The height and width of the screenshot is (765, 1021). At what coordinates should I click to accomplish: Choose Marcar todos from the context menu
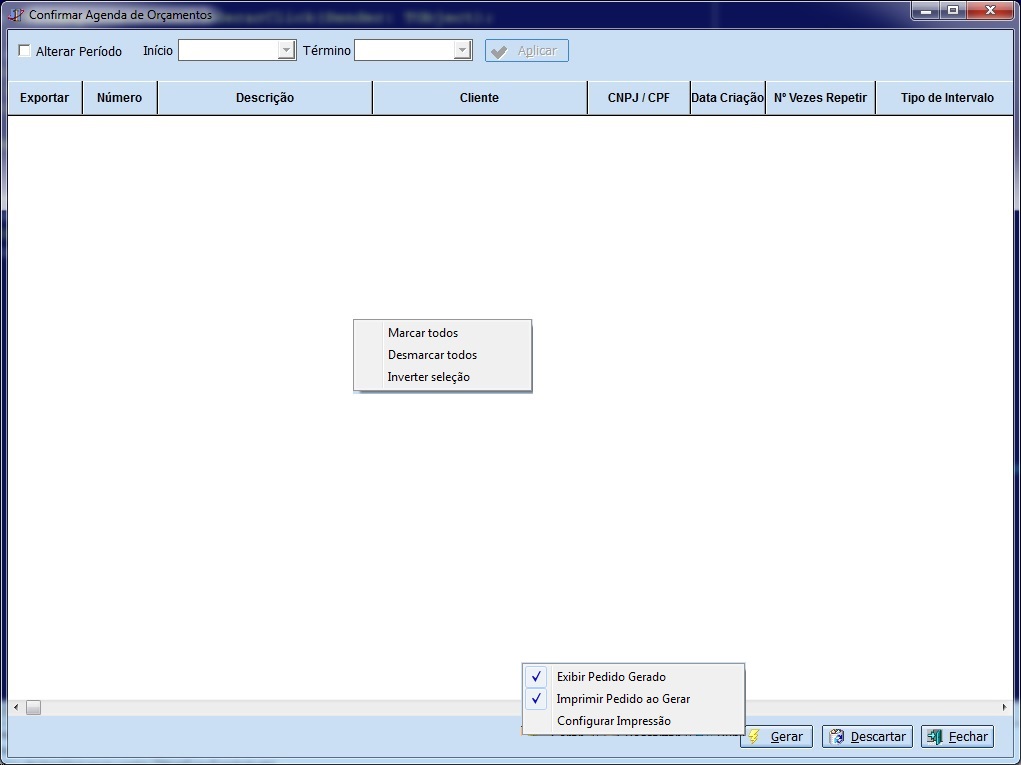point(422,333)
